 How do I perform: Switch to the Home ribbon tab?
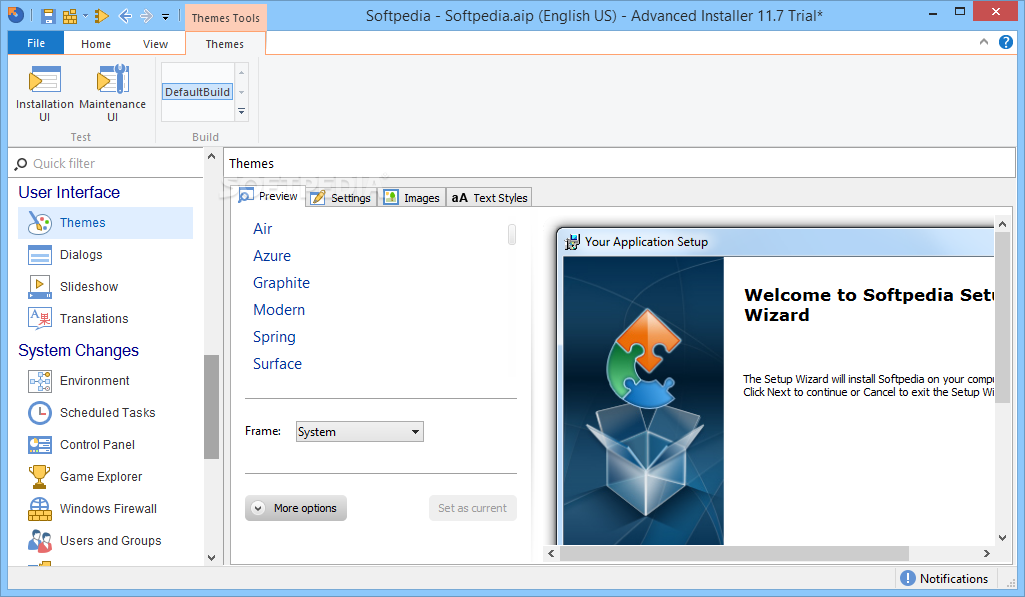95,44
